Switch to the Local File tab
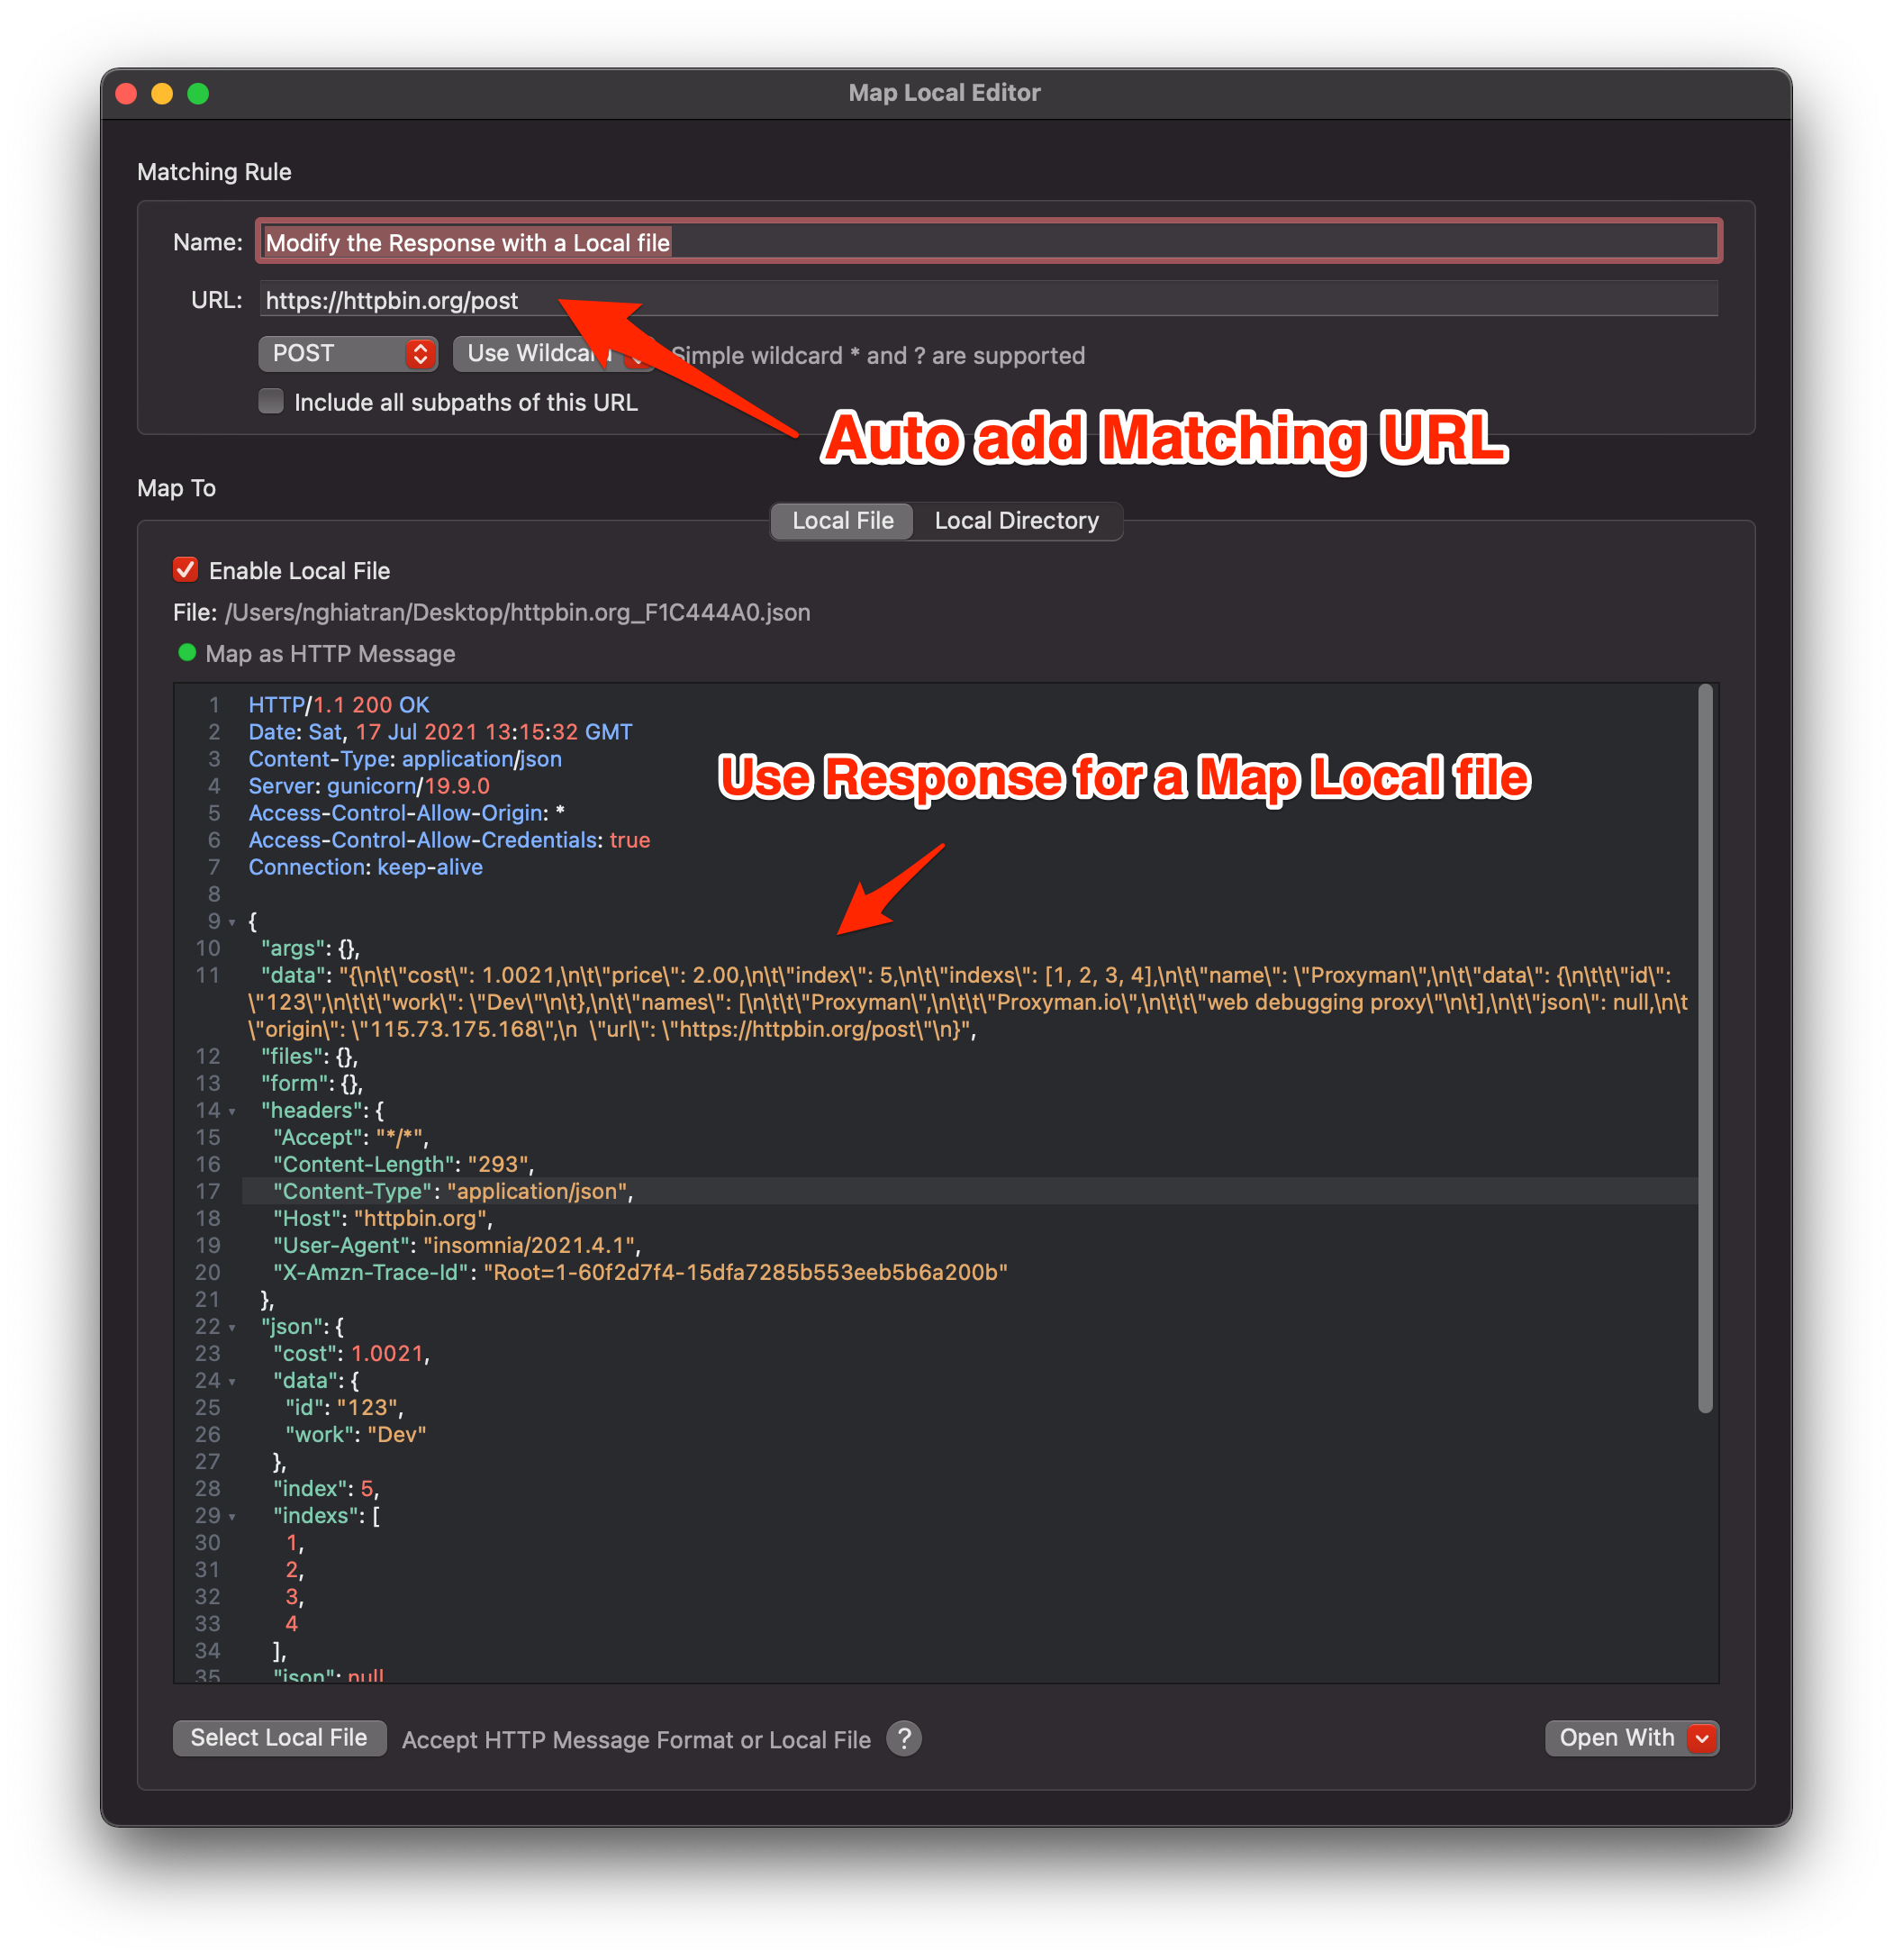 point(841,520)
